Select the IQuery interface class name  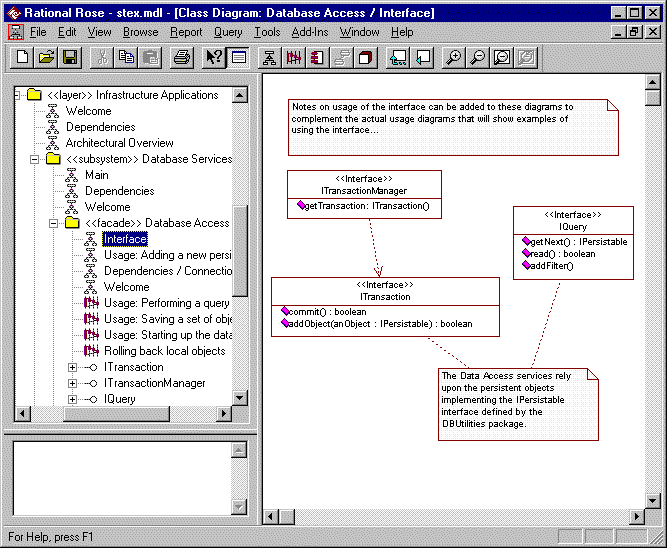coord(573,227)
